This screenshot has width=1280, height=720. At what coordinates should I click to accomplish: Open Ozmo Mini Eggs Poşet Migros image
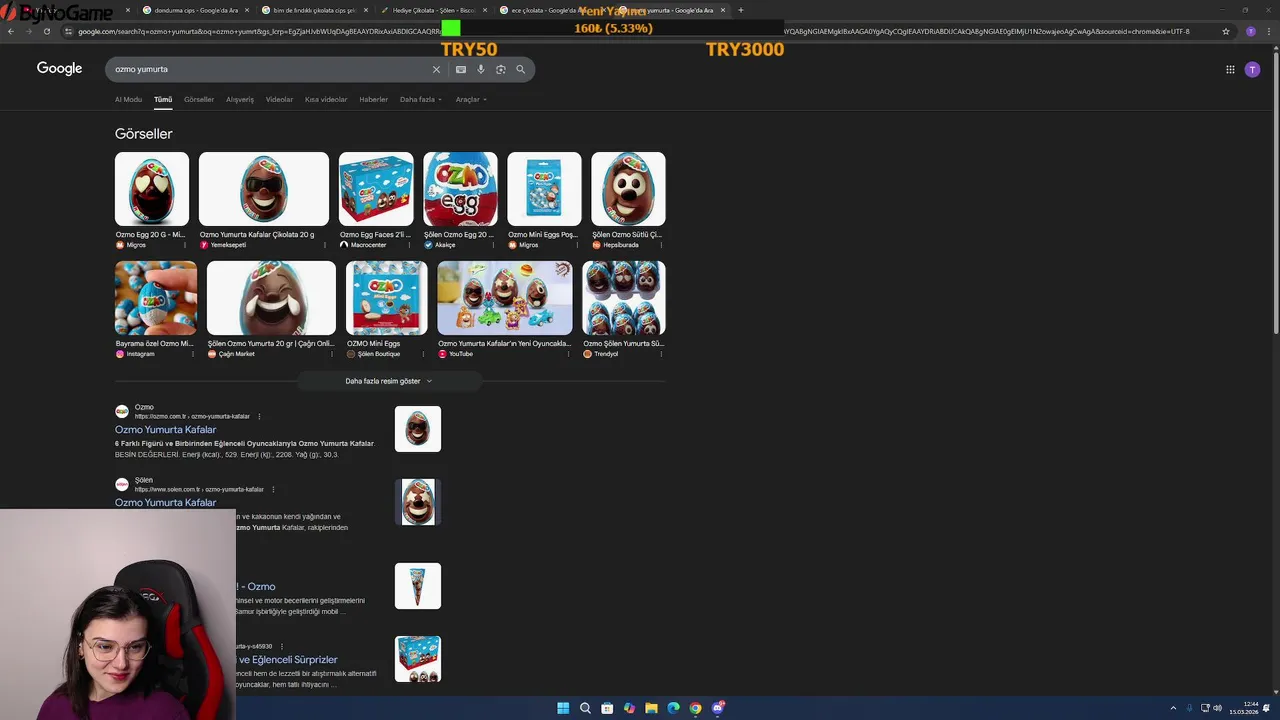(x=544, y=189)
